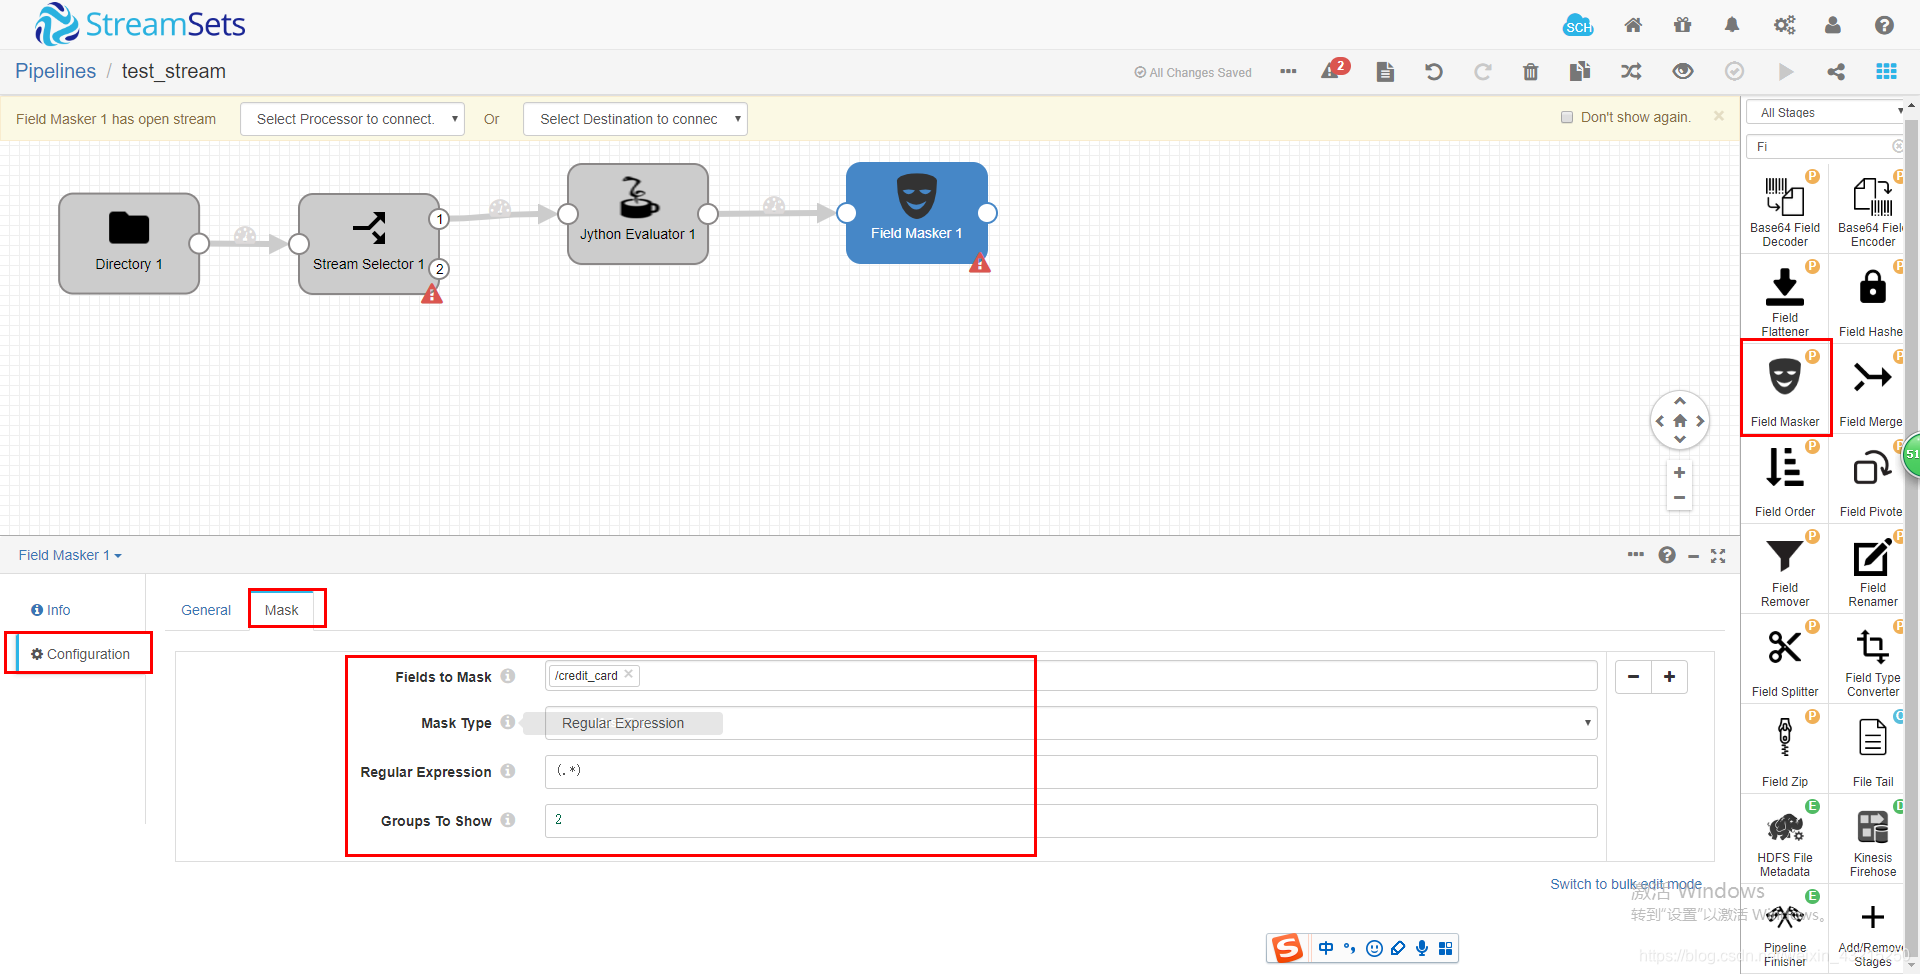Remove mask configuration row with minus button

pyautogui.click(x=1633, y=677)
